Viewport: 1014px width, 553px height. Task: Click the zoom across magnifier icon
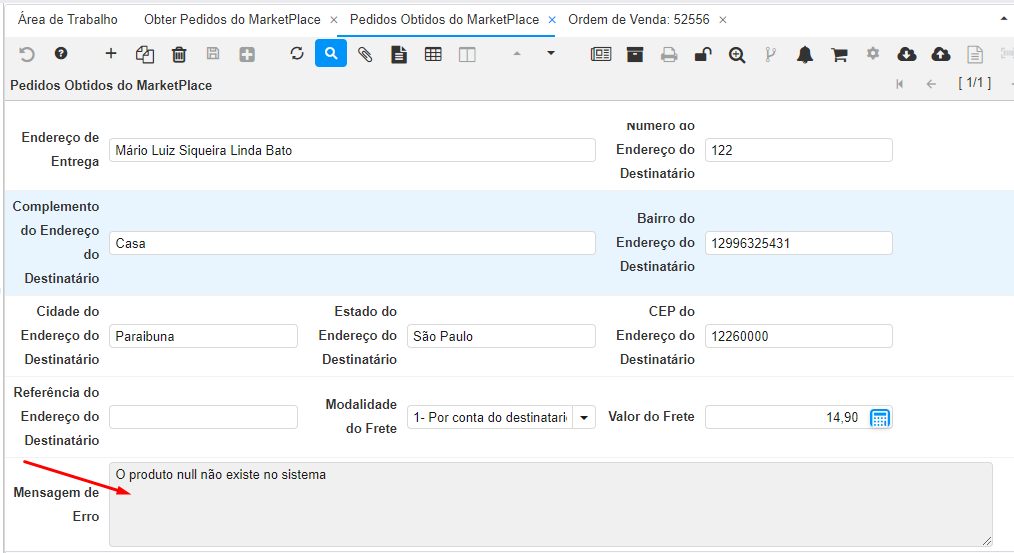(x=737, y=54)
